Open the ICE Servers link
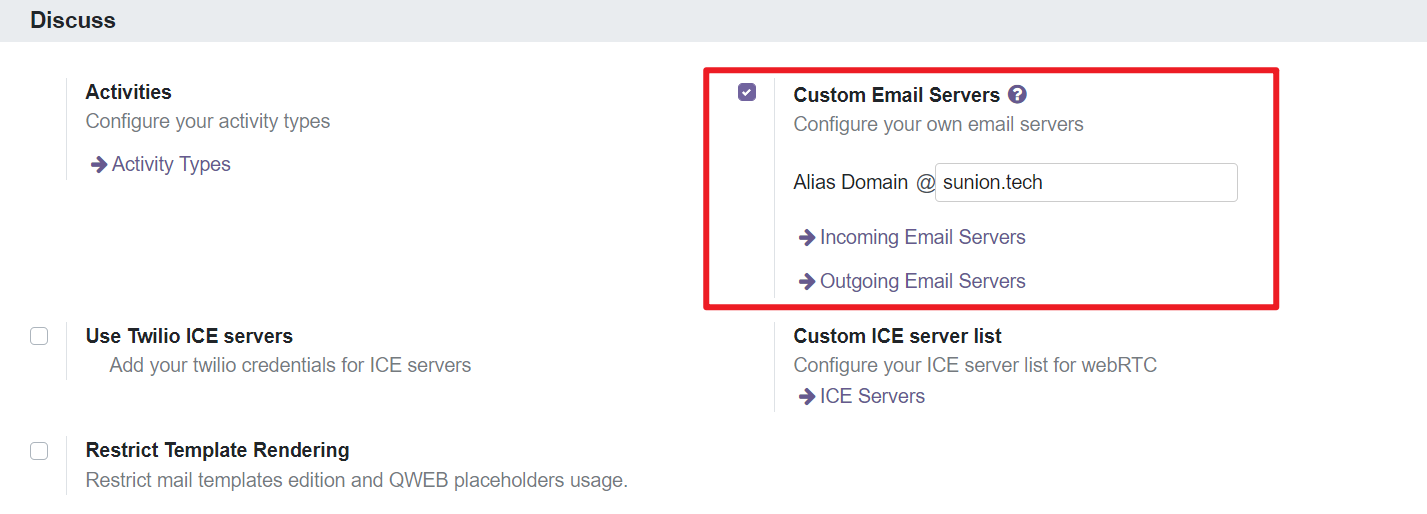 [x=872, y=396]
